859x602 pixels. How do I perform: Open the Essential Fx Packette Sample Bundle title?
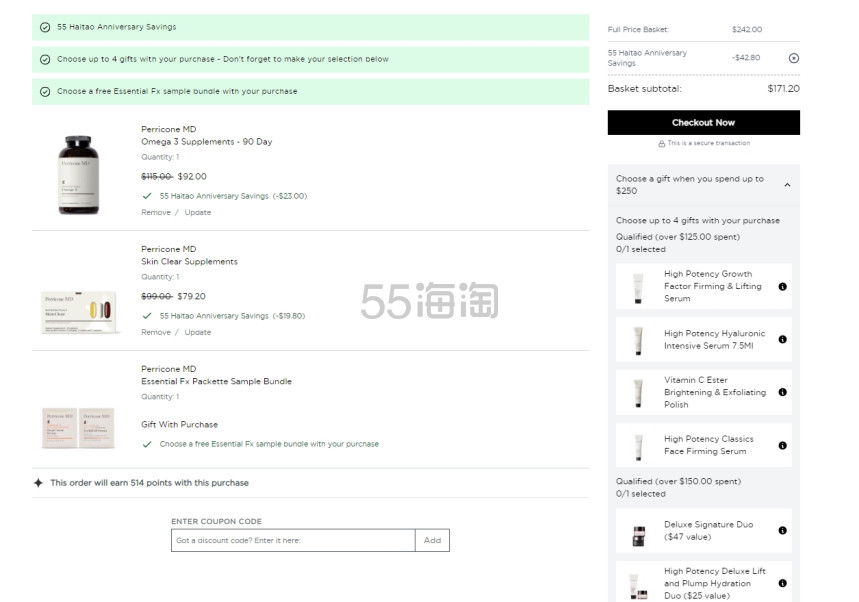pyautogui.click(x=216, y=382)
